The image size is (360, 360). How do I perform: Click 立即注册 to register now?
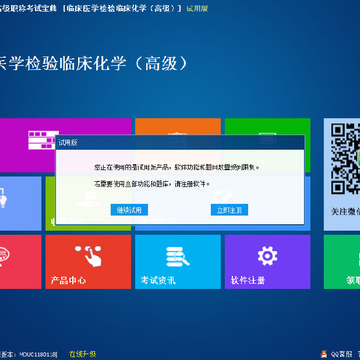[229, 210]
